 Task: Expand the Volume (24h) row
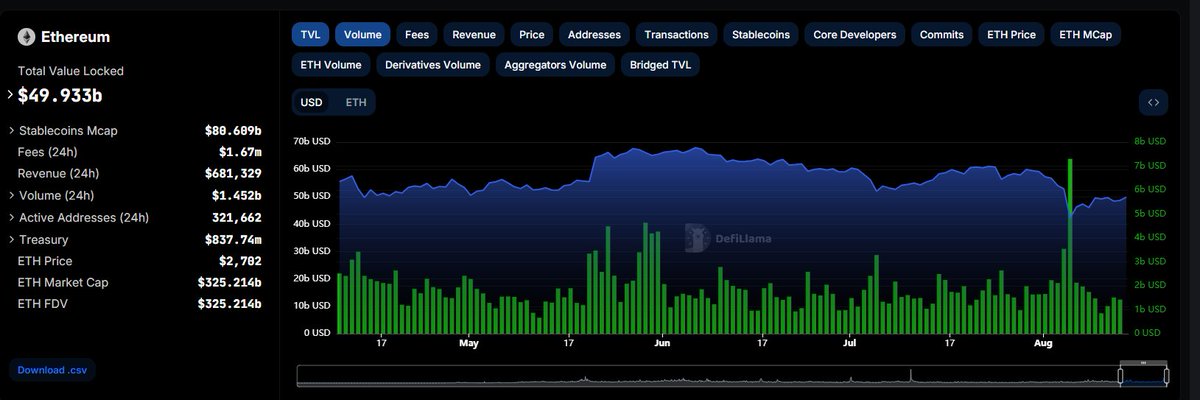11,195
